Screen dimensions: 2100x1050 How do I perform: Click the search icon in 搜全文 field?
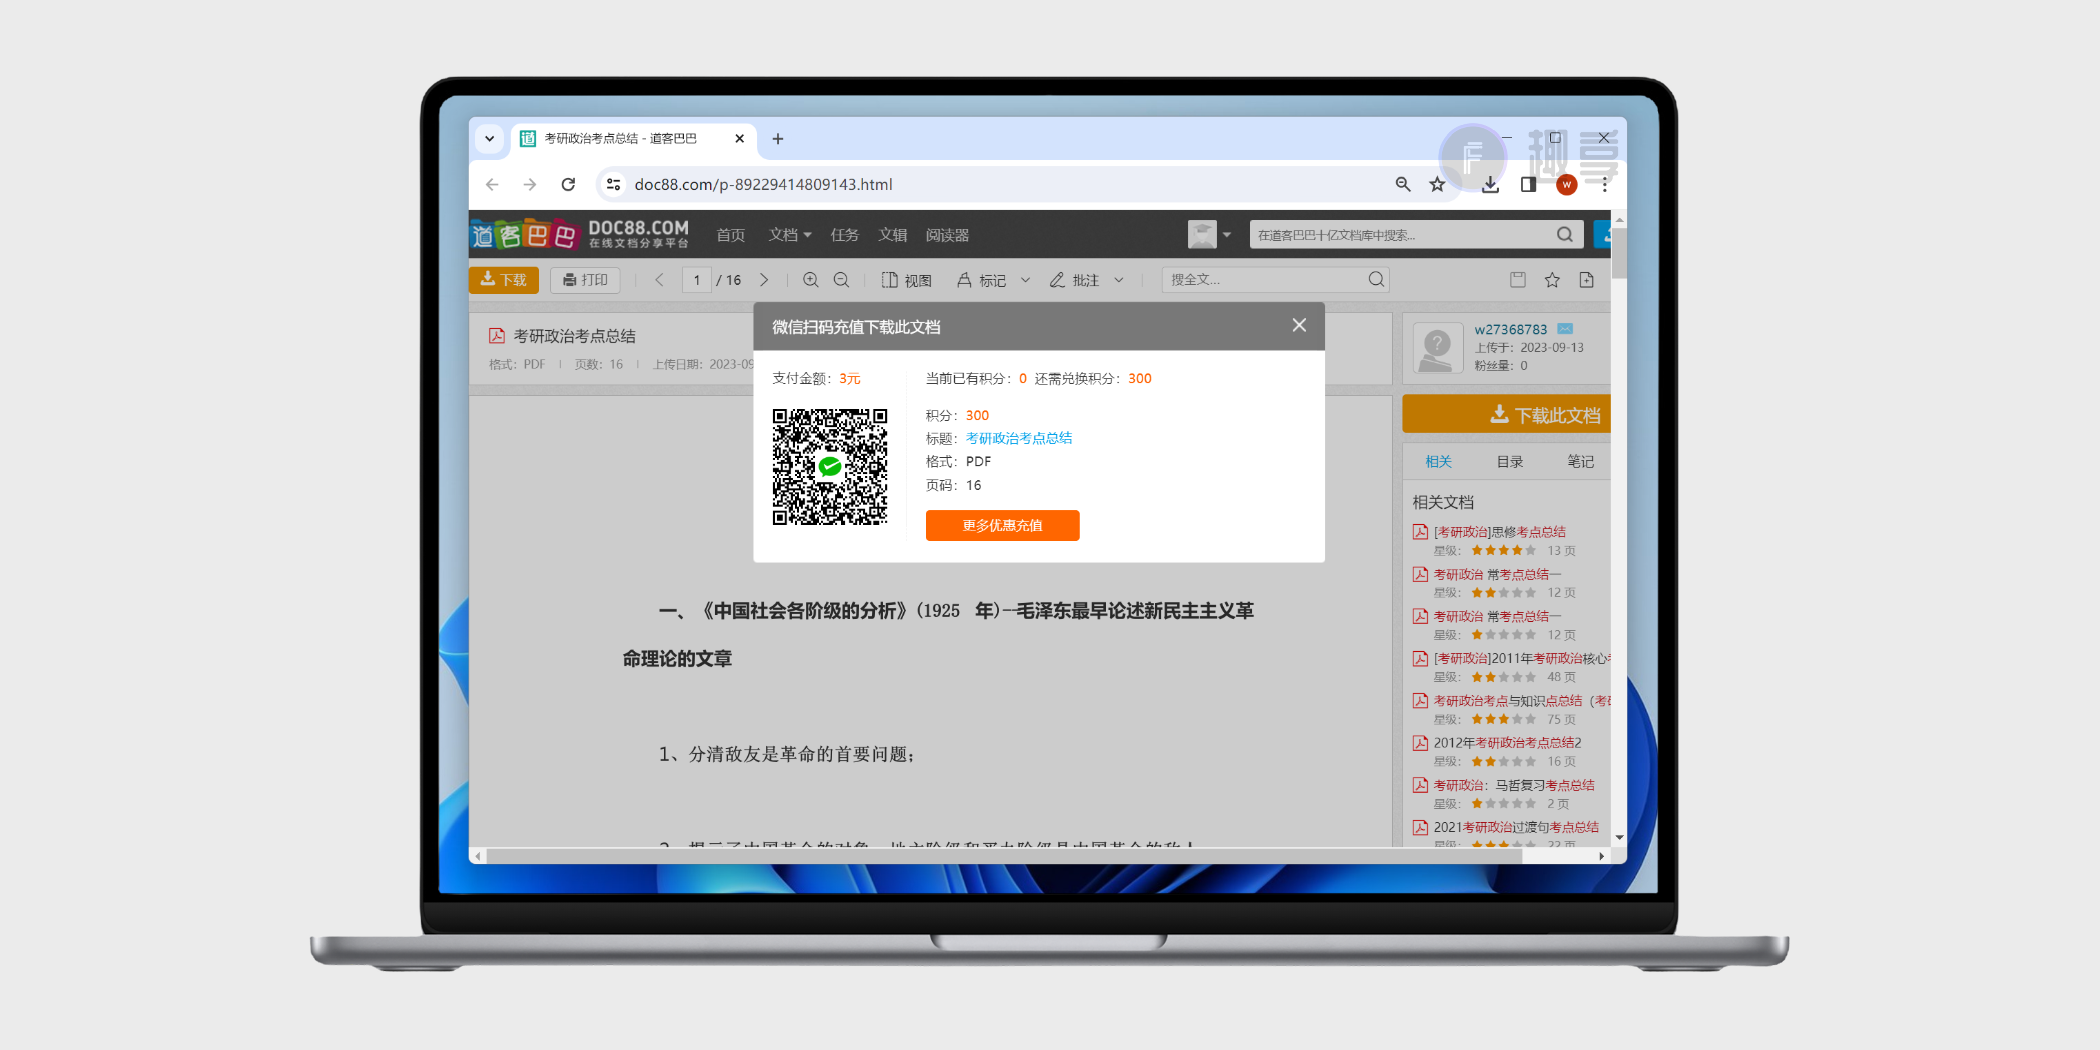(x=1377, y=280)
